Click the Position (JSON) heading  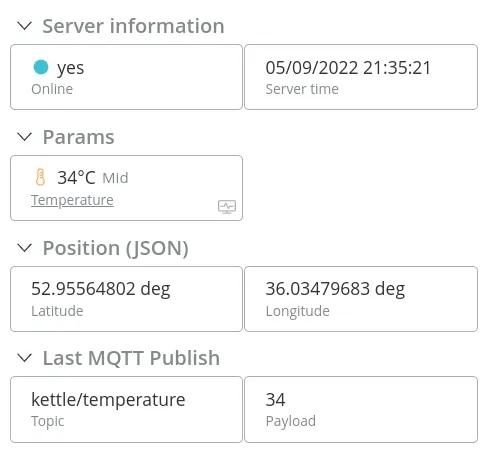point(116,248)
